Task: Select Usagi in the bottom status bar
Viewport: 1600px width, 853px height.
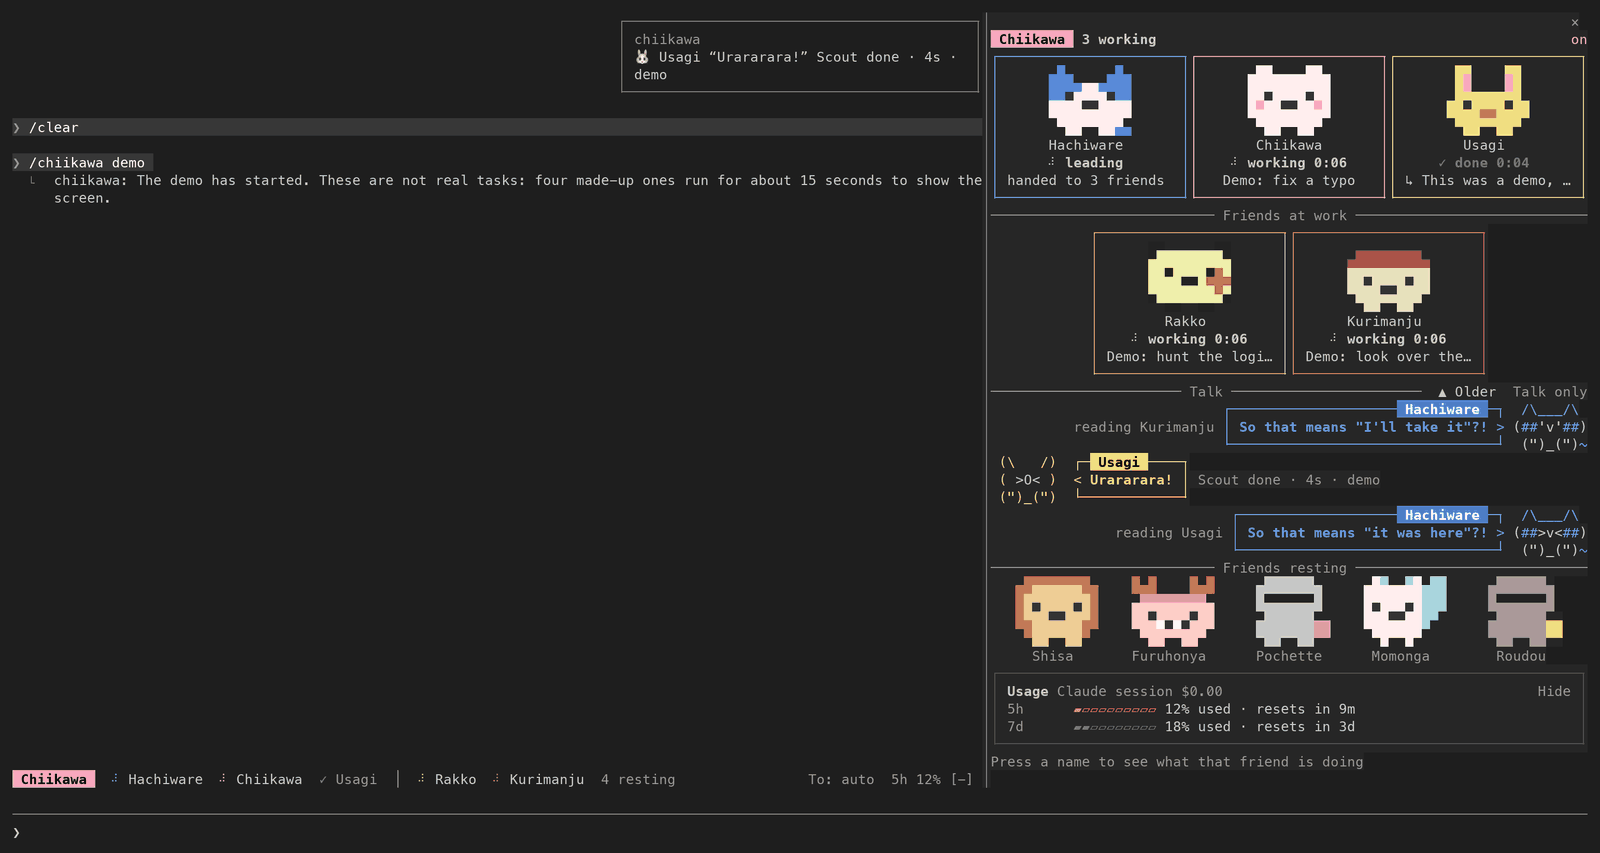Action: 348,779
